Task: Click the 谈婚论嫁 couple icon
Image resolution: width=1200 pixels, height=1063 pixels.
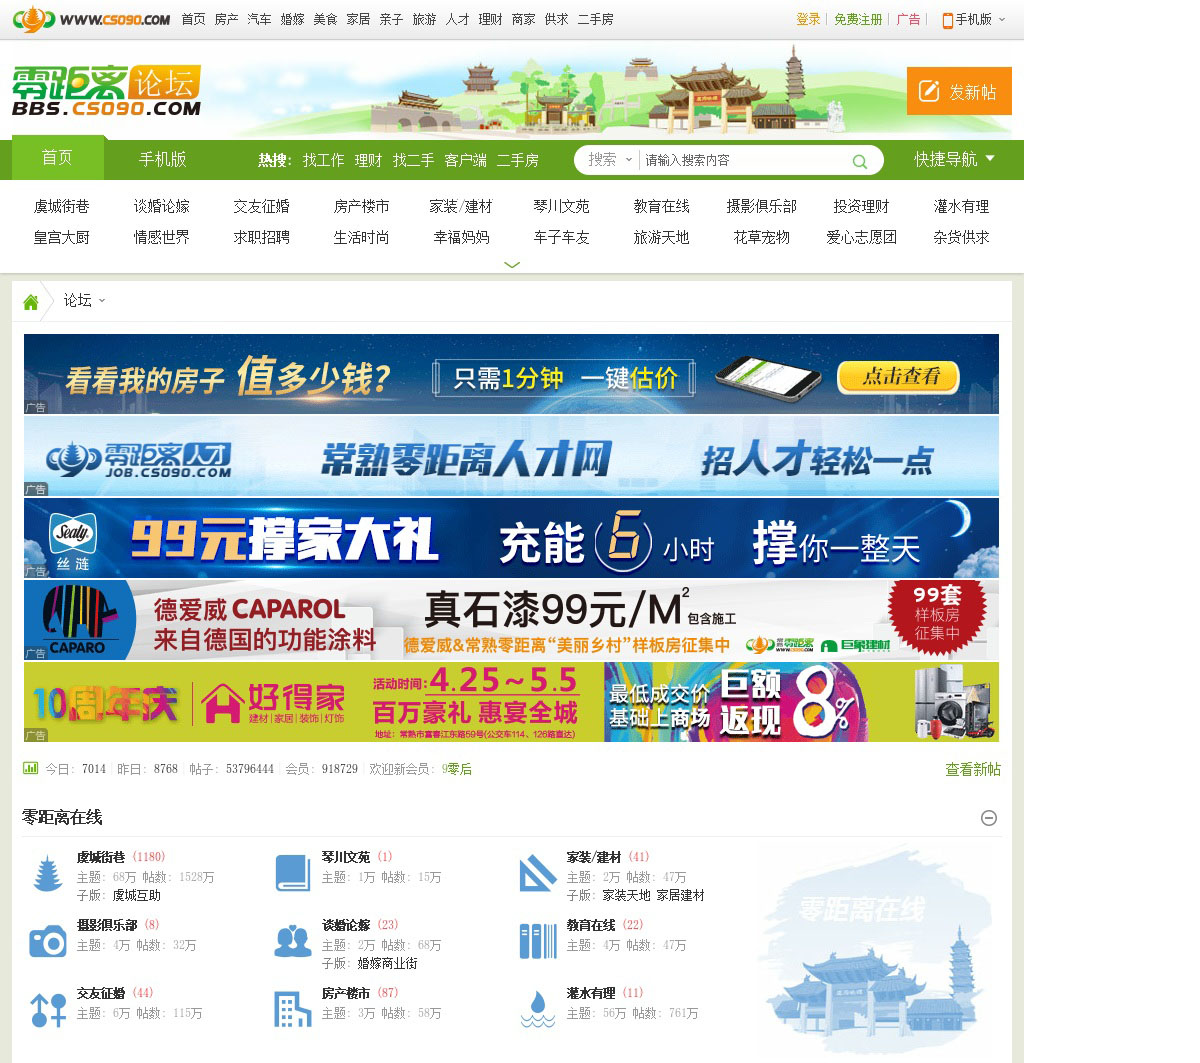Action: coord(293,941)
